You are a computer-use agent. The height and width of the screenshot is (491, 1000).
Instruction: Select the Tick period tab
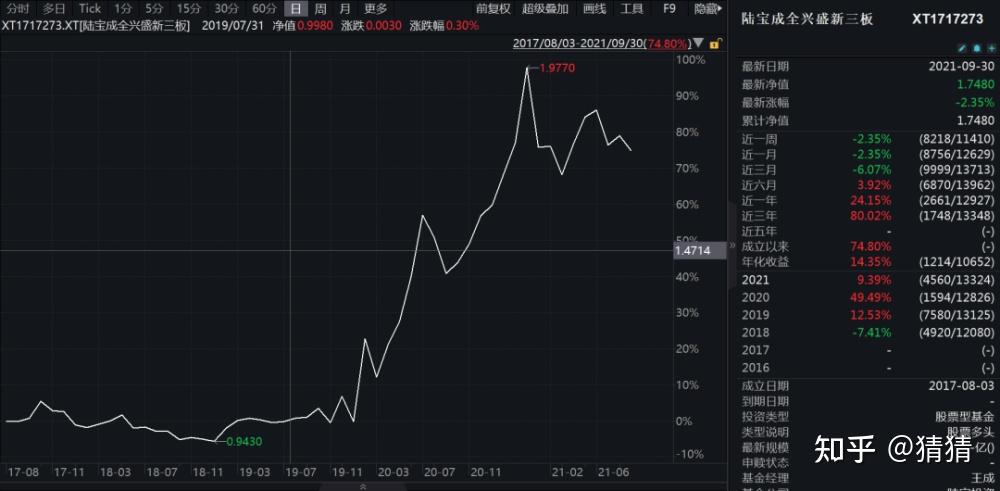90,9
